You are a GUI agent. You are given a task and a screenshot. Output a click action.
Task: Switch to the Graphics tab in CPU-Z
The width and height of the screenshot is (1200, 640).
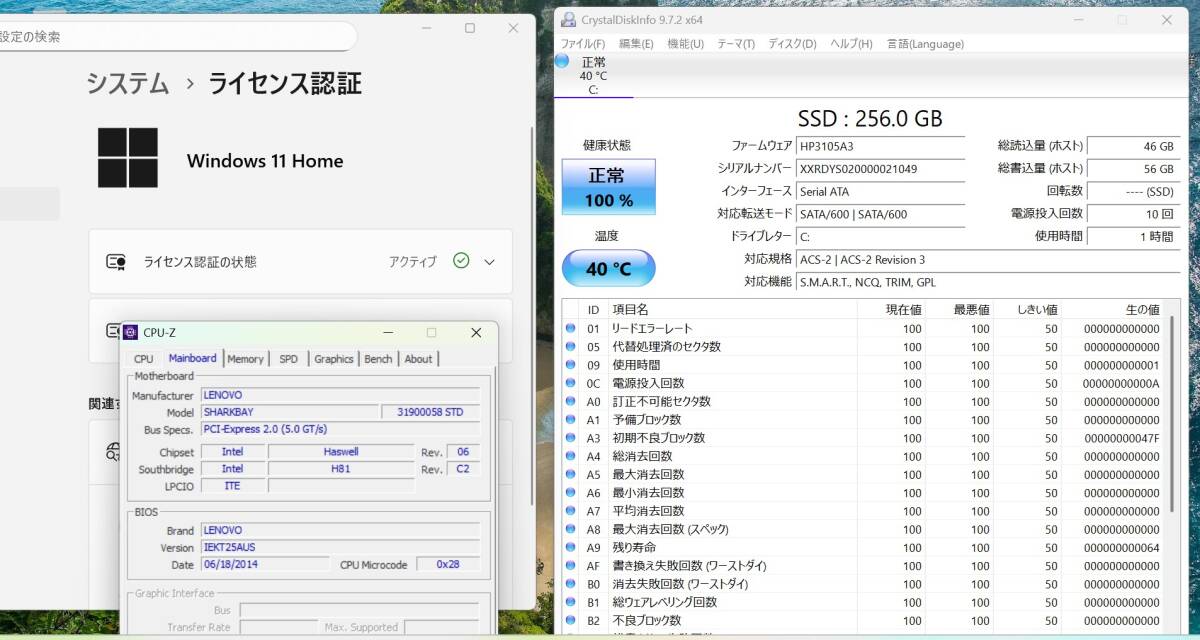pos(333,358)
